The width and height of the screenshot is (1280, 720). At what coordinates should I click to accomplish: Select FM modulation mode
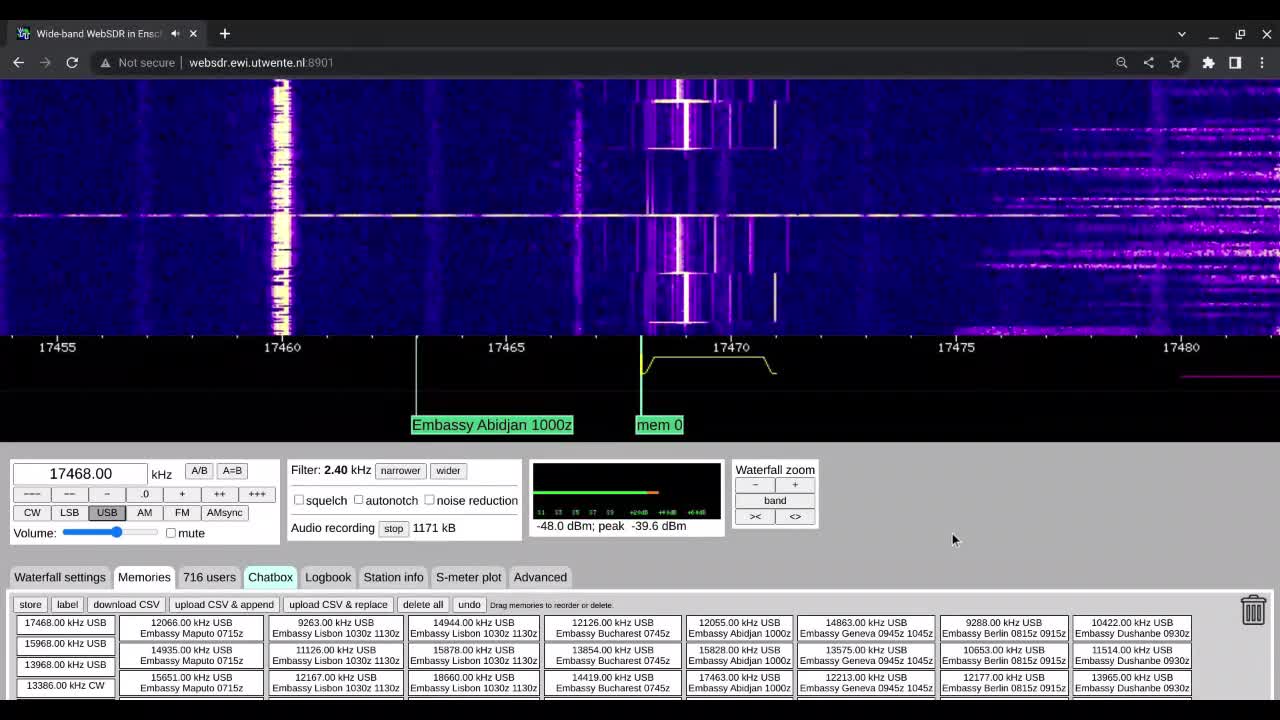[182, 513]
